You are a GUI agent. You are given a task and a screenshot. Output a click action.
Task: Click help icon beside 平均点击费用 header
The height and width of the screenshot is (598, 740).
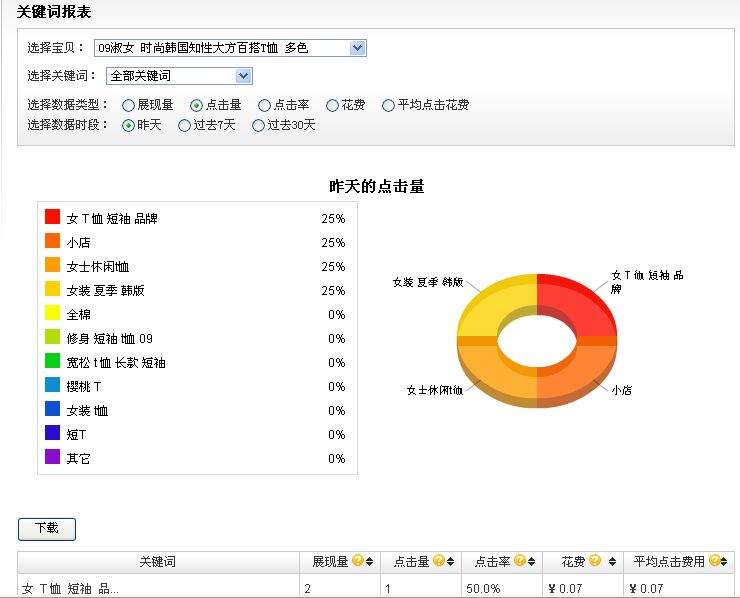coord(714,562)
